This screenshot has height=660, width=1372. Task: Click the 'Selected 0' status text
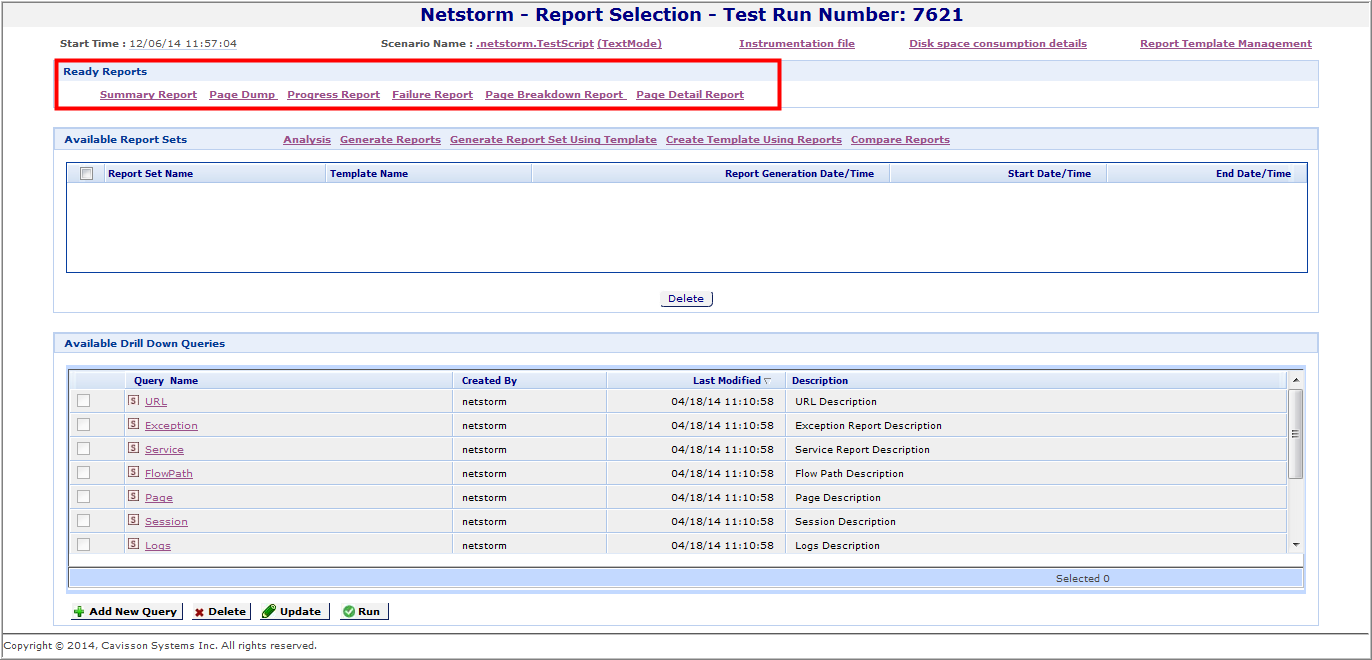[1082, 579]
